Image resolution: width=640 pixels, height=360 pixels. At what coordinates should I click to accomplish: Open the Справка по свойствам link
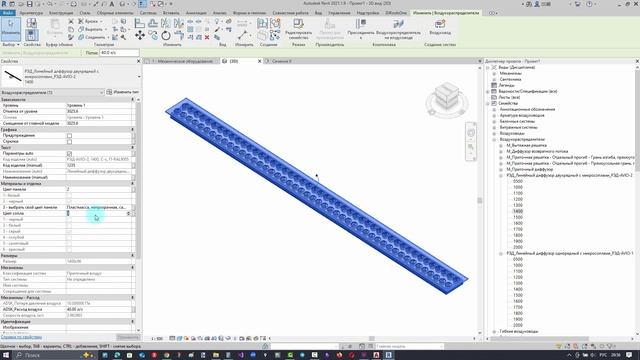(x=21, y=337)
